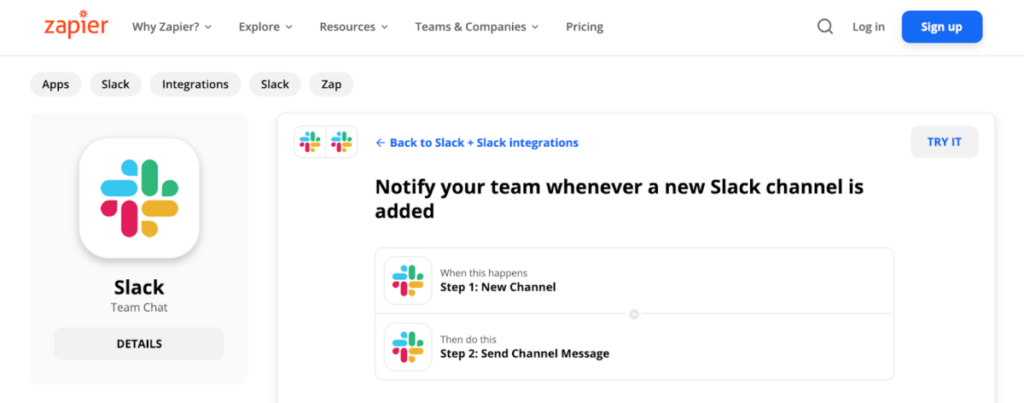Open the search magnifier icon
This screenshot has width=1024, height=403.
pos(825,27)
